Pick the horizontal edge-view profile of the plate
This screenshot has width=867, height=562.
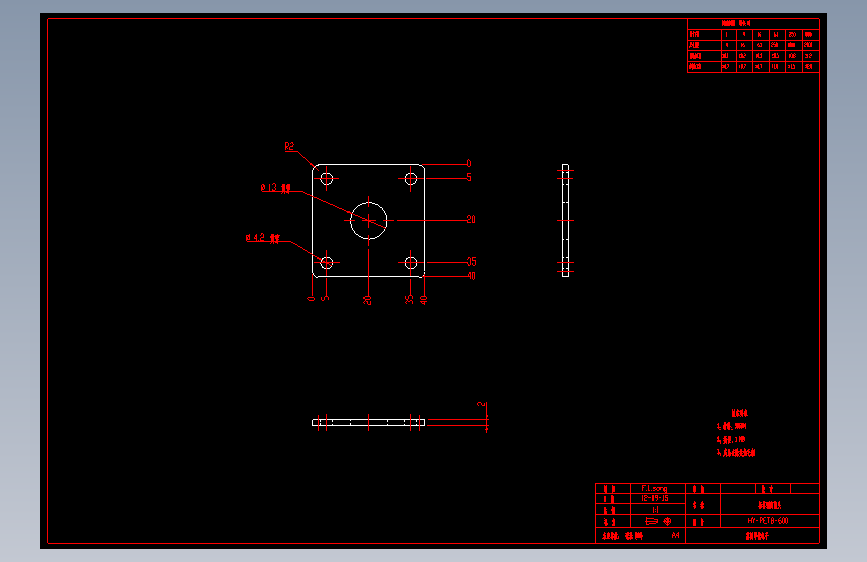368,423
